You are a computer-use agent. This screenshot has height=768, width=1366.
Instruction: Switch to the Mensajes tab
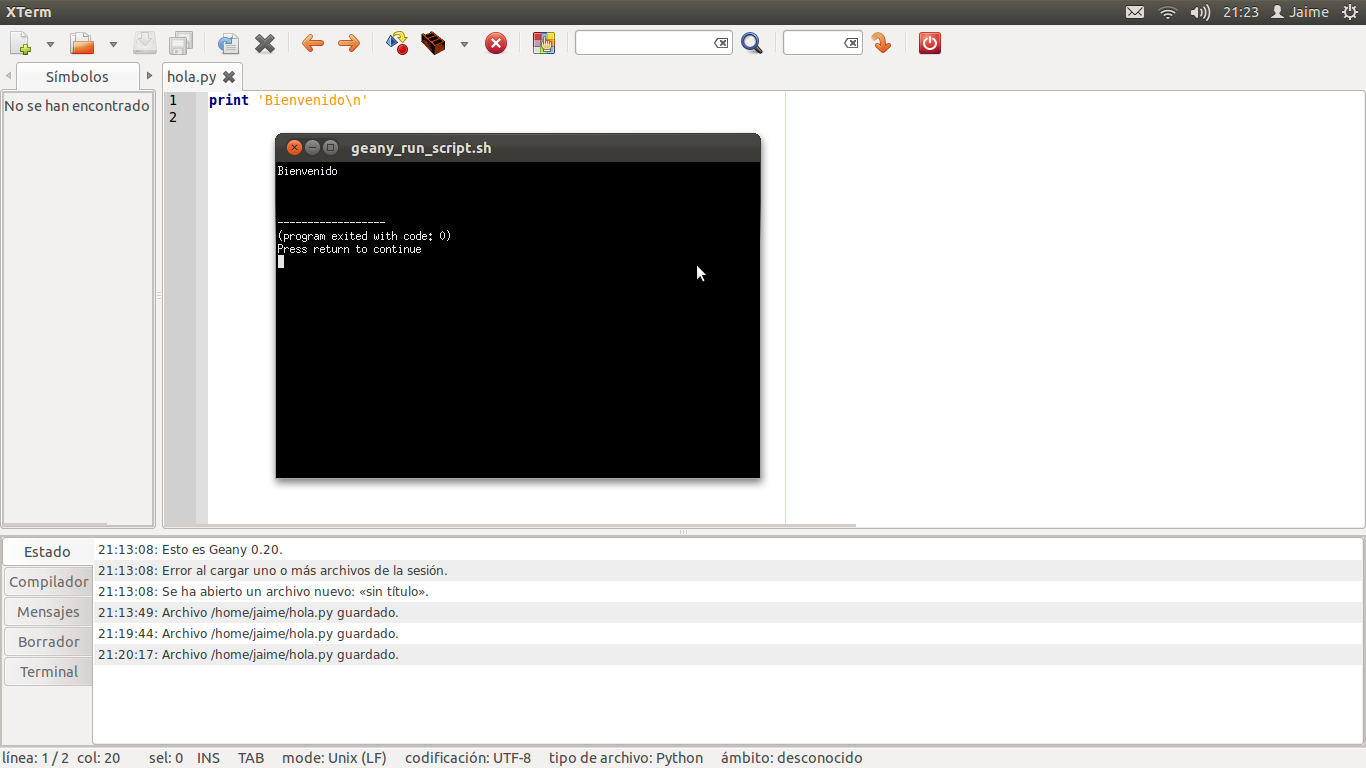click(x=48, y=612)
